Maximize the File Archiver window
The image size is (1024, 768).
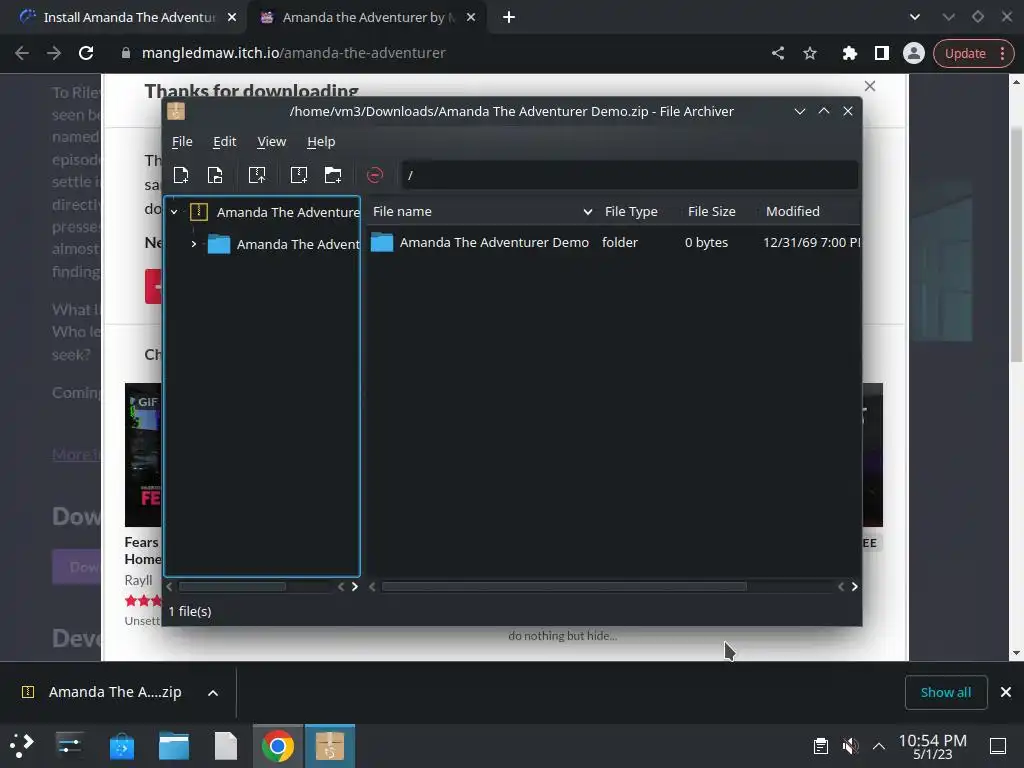coord(824,111)
